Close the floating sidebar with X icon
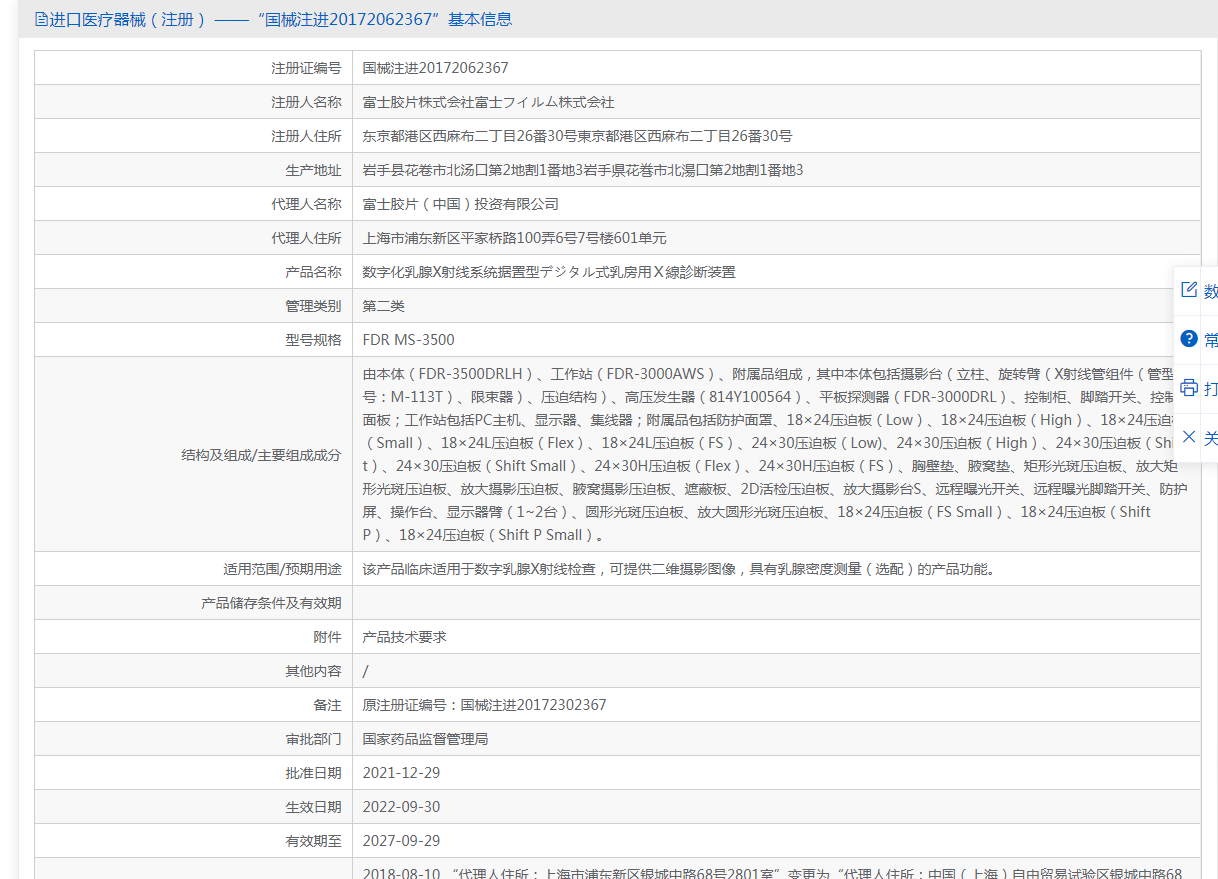 click(x=1189, y=436)
